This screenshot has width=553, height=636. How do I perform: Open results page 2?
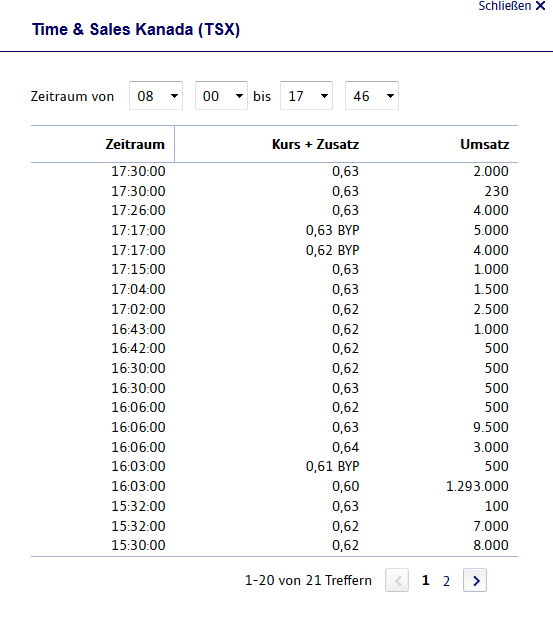pos(446,581)
